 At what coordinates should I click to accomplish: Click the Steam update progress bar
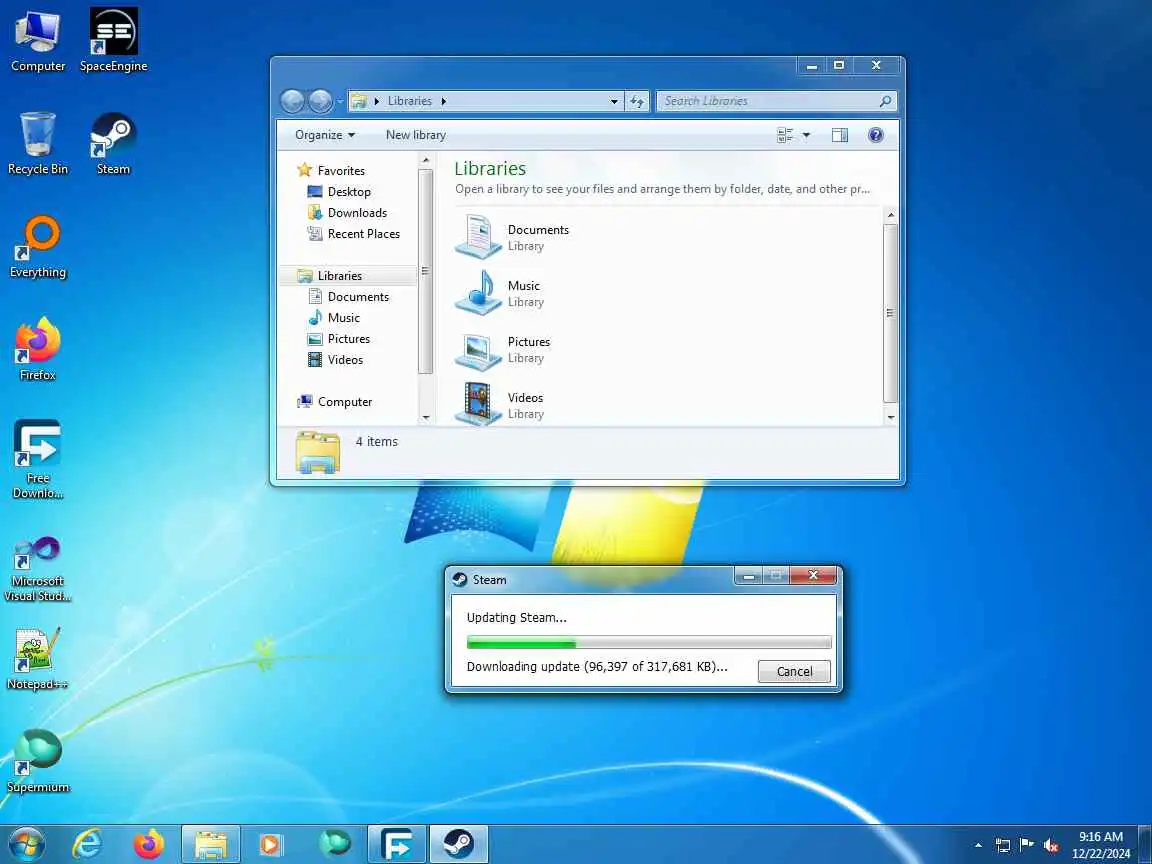tap(649, 642)
